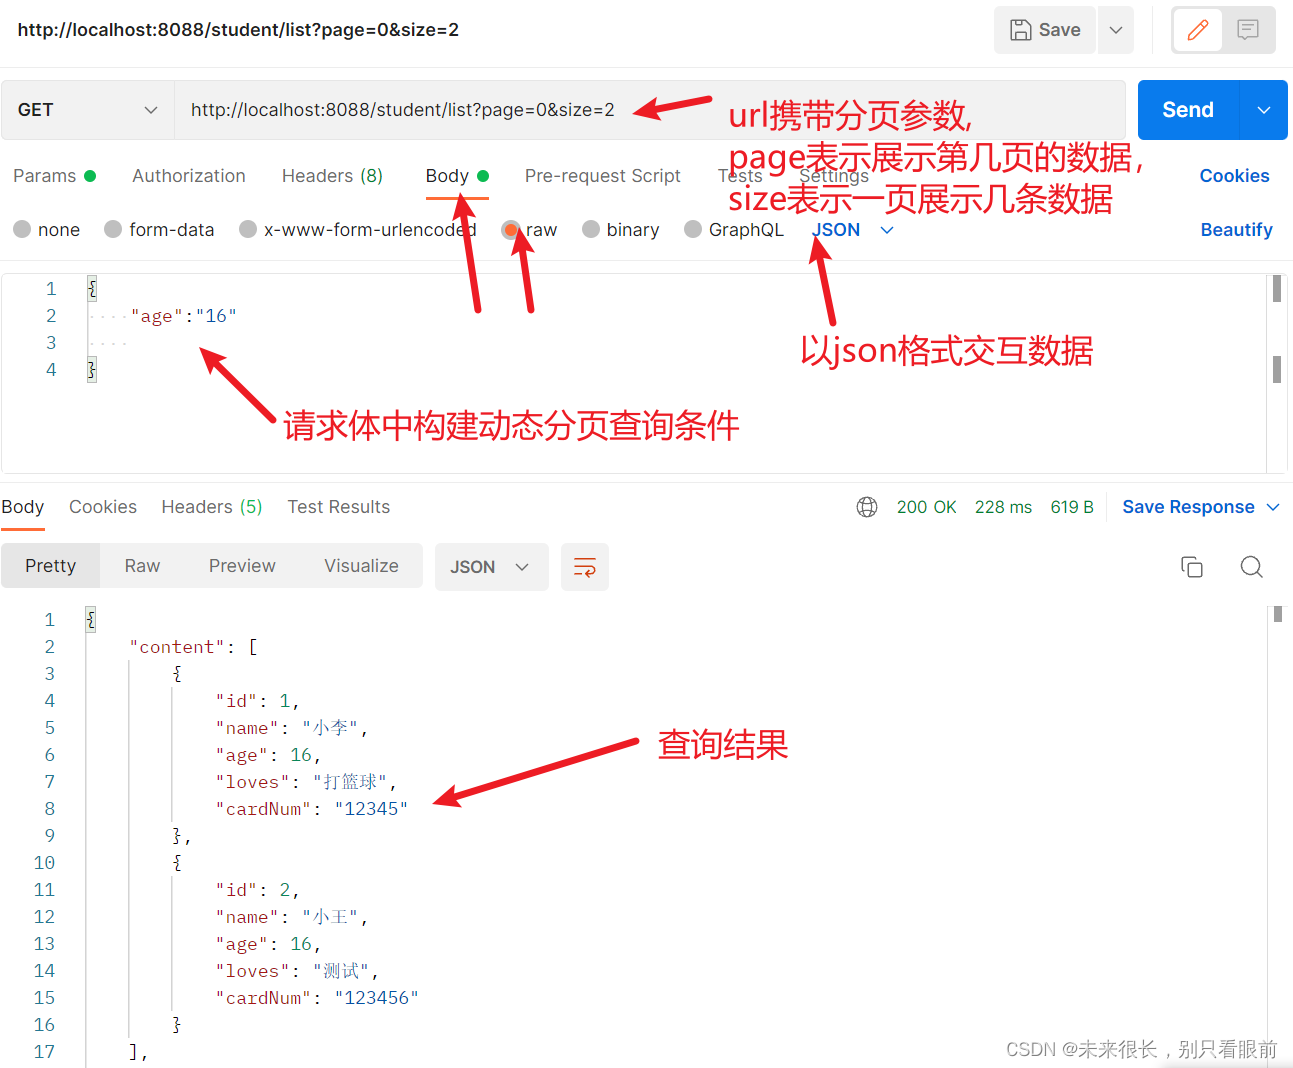Switch to the Preview response tab
Viewport: 1293px width, 1068px height.
pos(241,565)
